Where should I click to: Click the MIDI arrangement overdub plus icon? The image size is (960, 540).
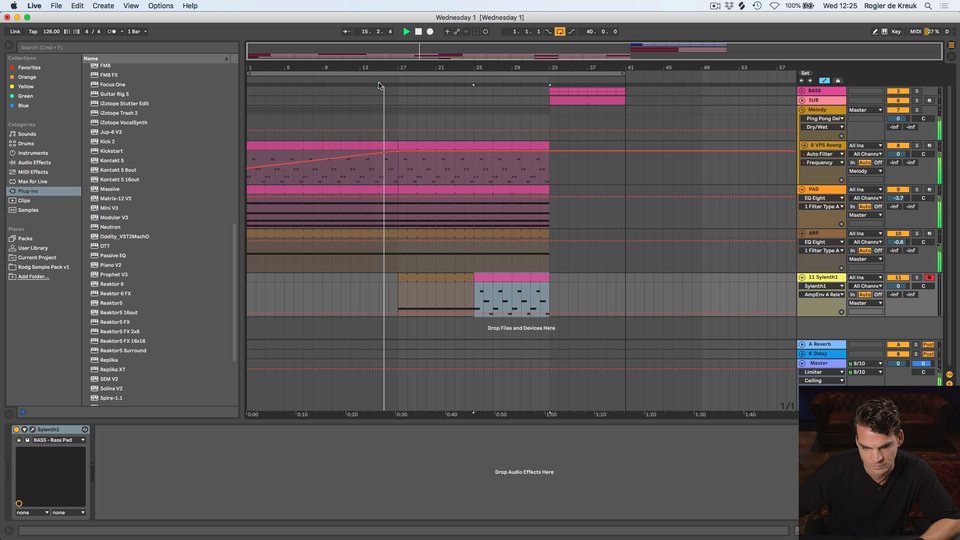(x=447, y=31)
